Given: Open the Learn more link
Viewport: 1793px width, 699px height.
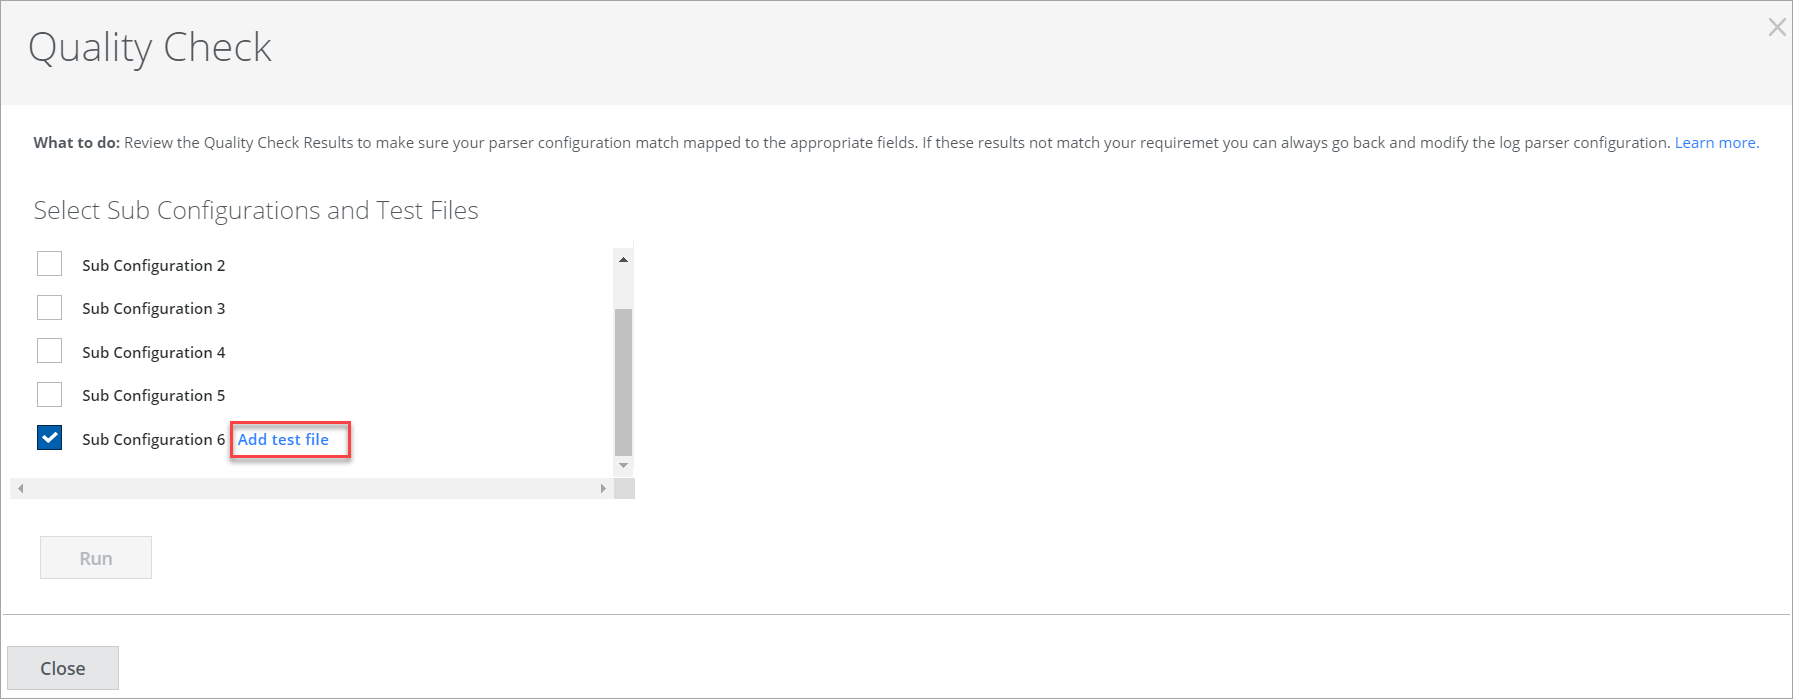Looking at the screenshot, I should (x=1715, y=143).
